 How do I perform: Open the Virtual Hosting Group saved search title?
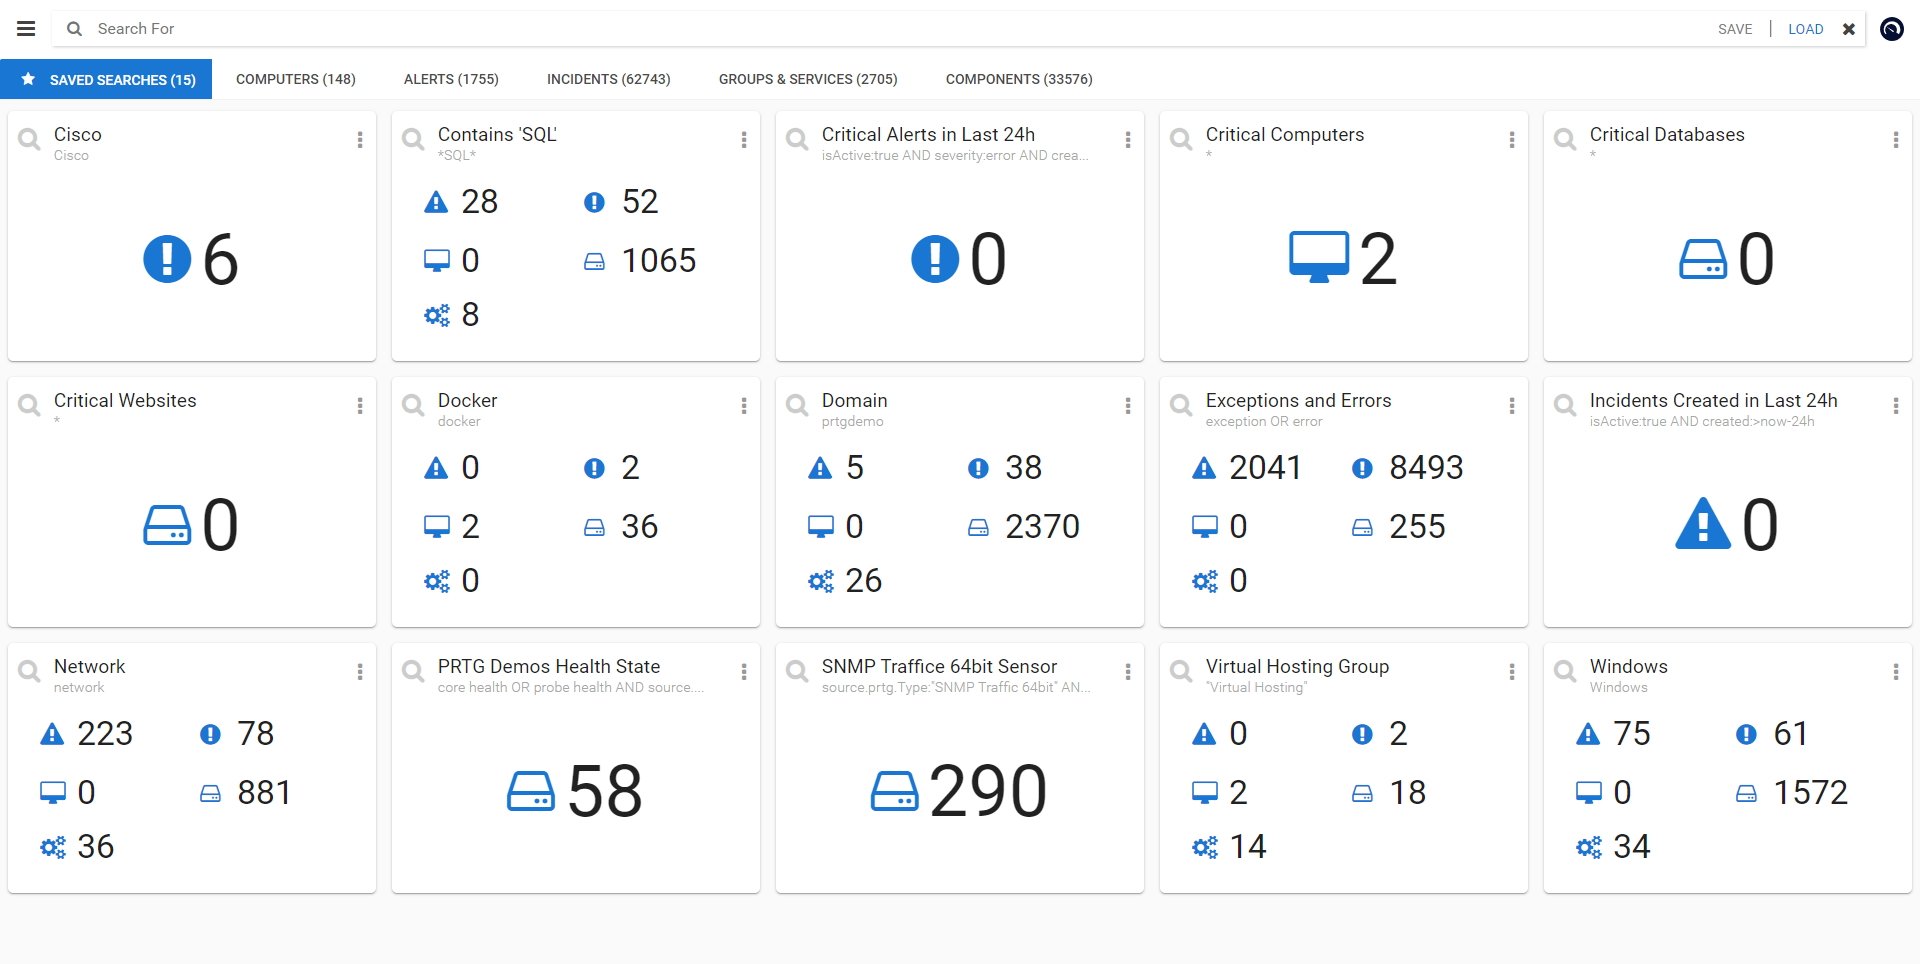(1297, 667)
